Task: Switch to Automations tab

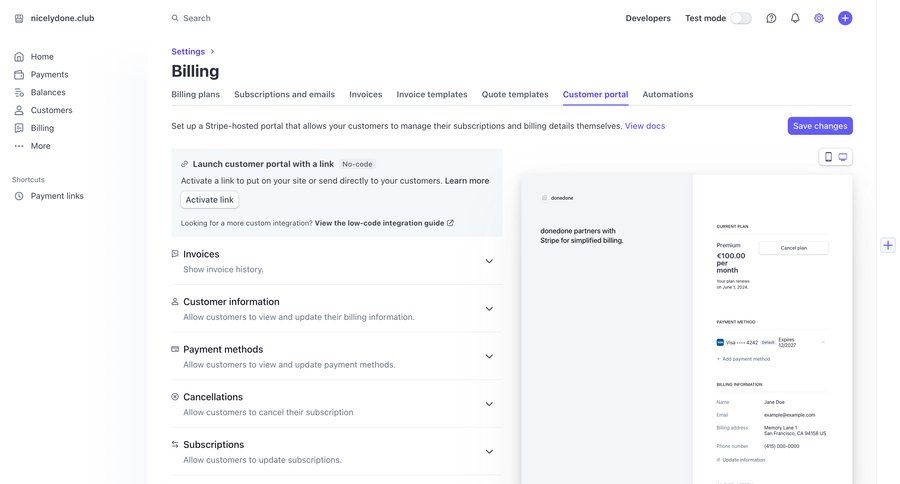Action: click(668, 94)
